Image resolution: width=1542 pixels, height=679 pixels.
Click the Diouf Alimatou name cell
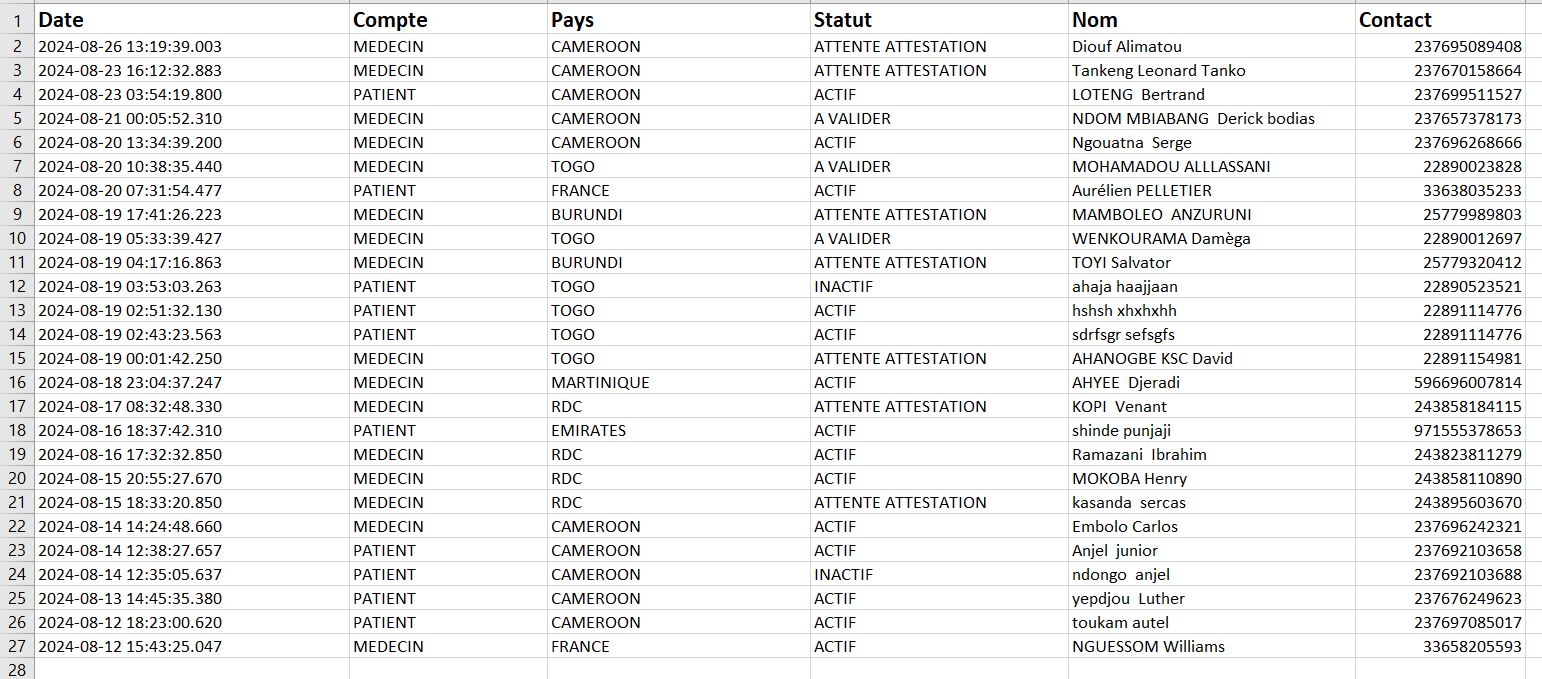[1127, 46]
